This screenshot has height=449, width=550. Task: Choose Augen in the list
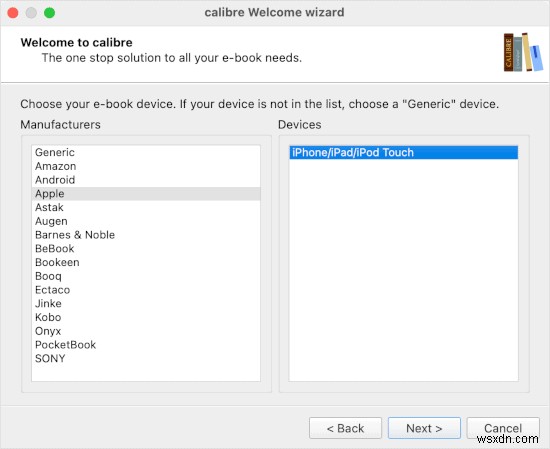coord(146,221)
